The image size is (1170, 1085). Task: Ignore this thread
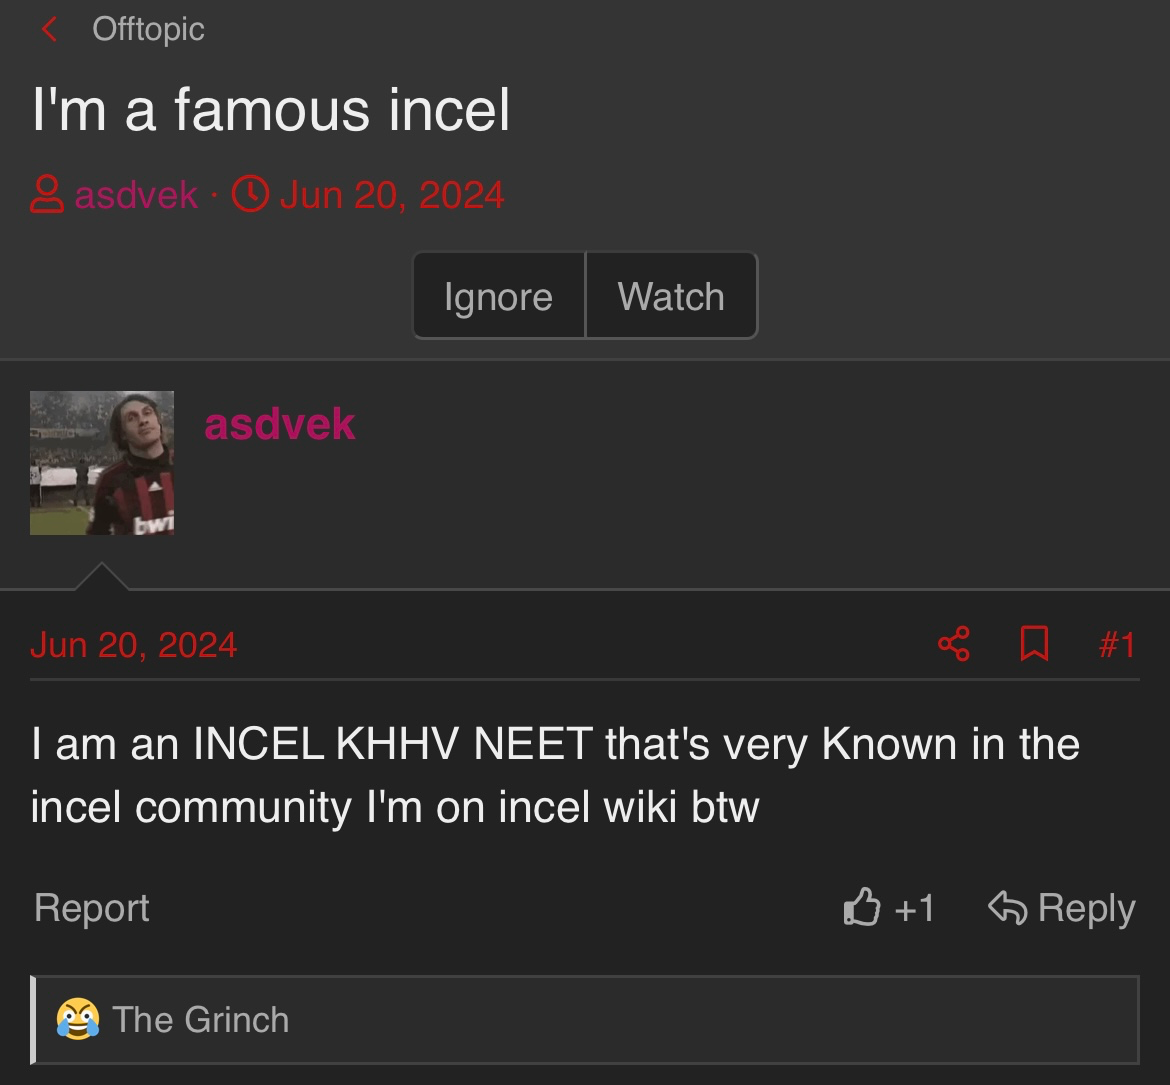point(499,296)
